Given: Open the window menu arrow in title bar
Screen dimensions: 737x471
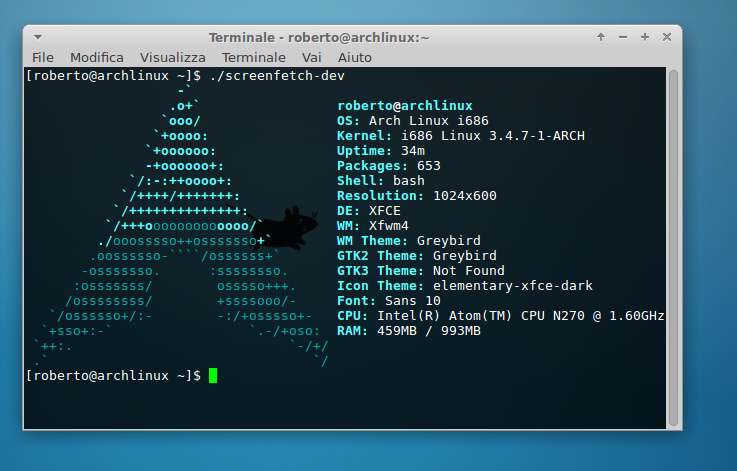Looking at the screenshot, I should [38, 37].
